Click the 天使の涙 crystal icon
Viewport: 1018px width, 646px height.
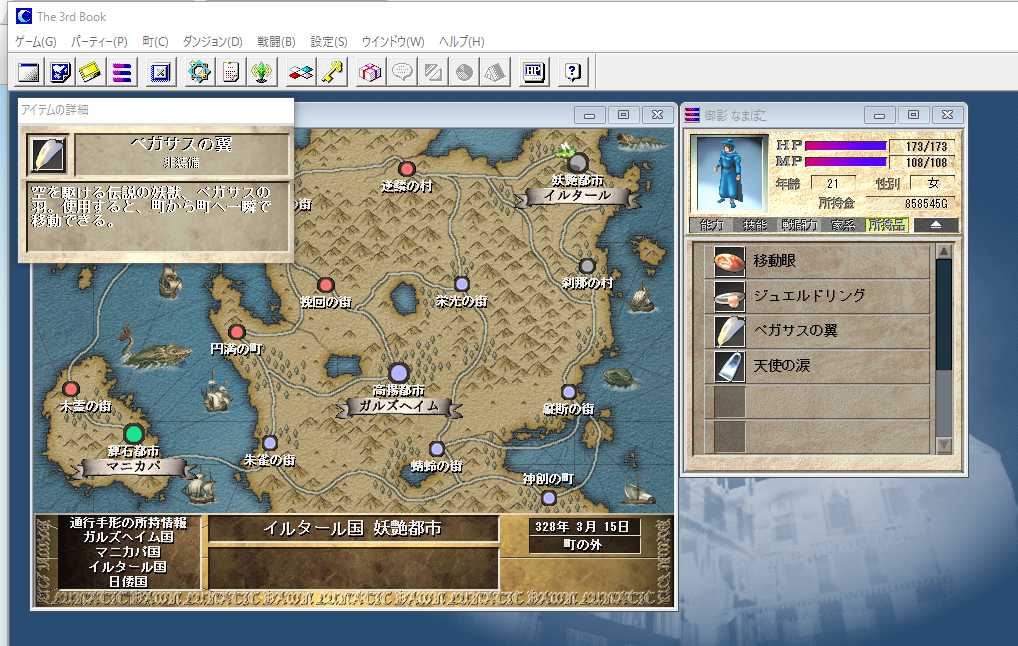coord(729,367)
